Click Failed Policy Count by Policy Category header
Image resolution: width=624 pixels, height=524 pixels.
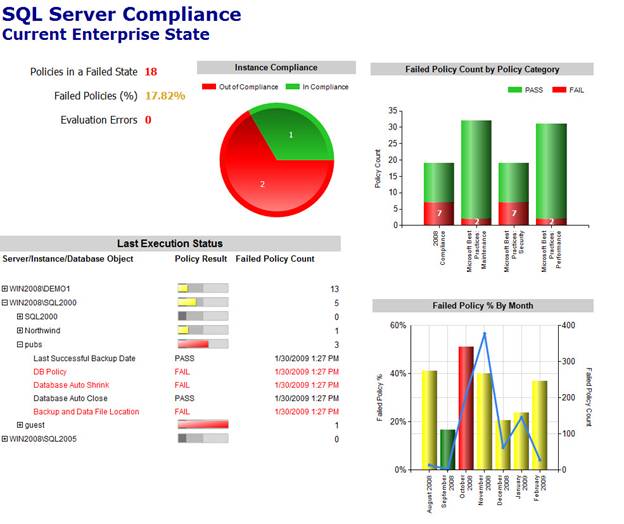pyautogui.click(x=482, y=69)
